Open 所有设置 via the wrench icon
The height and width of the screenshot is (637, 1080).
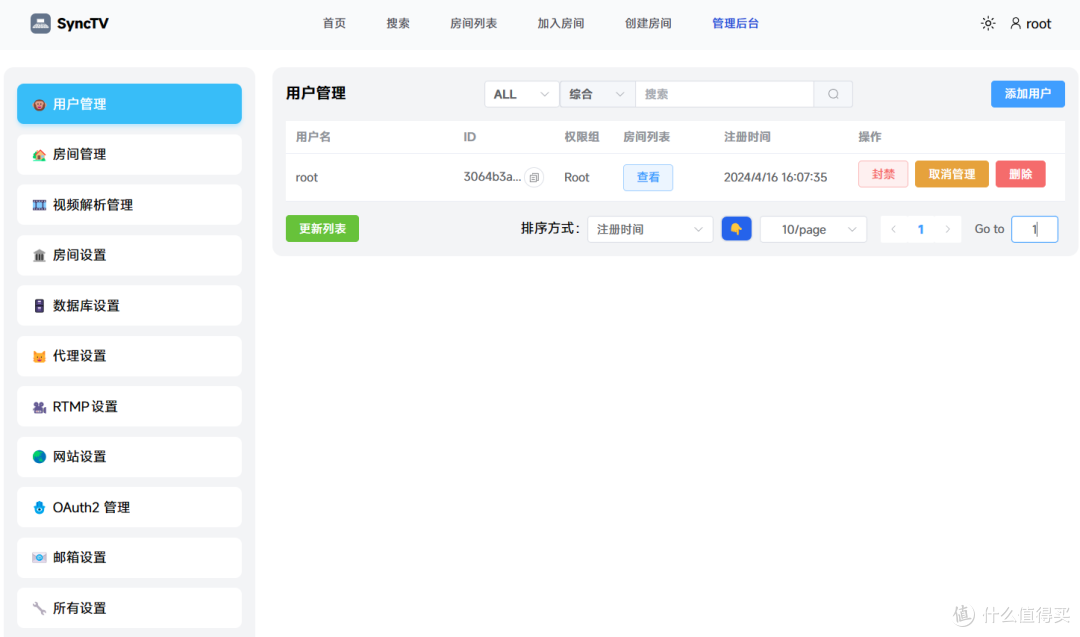pyautogui.click(x=38, y=607)
